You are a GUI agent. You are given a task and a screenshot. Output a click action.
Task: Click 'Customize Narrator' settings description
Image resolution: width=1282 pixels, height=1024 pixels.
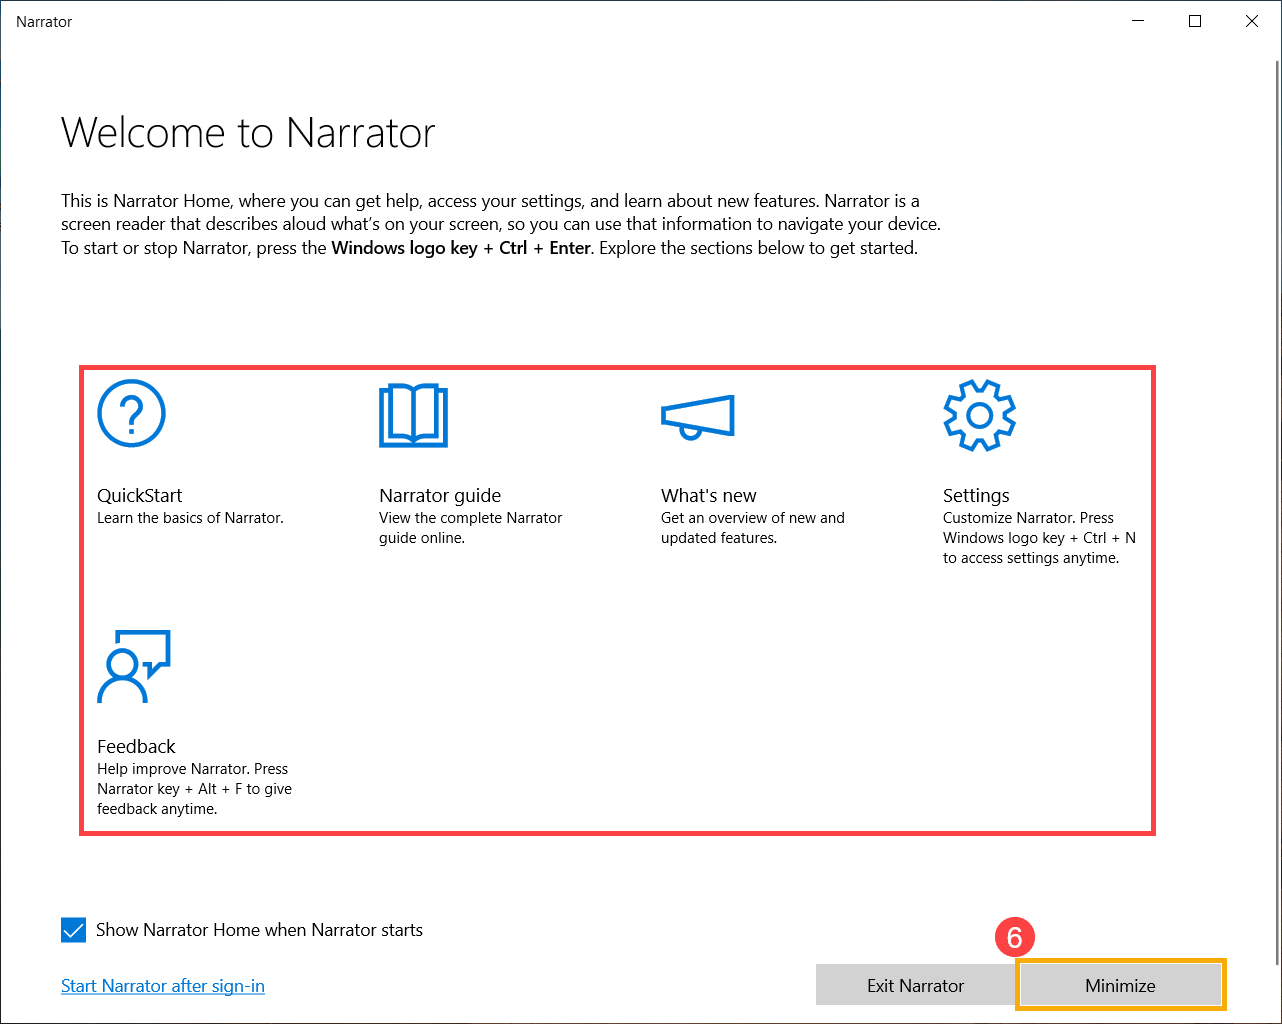point(1039,538)
